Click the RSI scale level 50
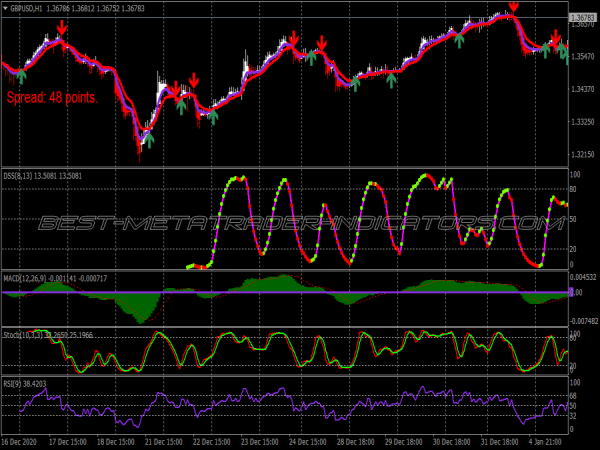 click(x=573, y=406)
